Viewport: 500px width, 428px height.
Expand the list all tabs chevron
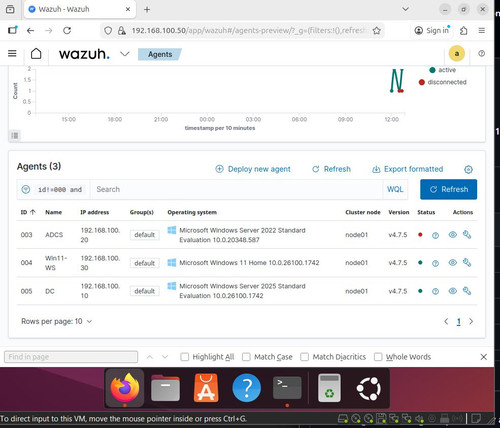pos(405,9)
